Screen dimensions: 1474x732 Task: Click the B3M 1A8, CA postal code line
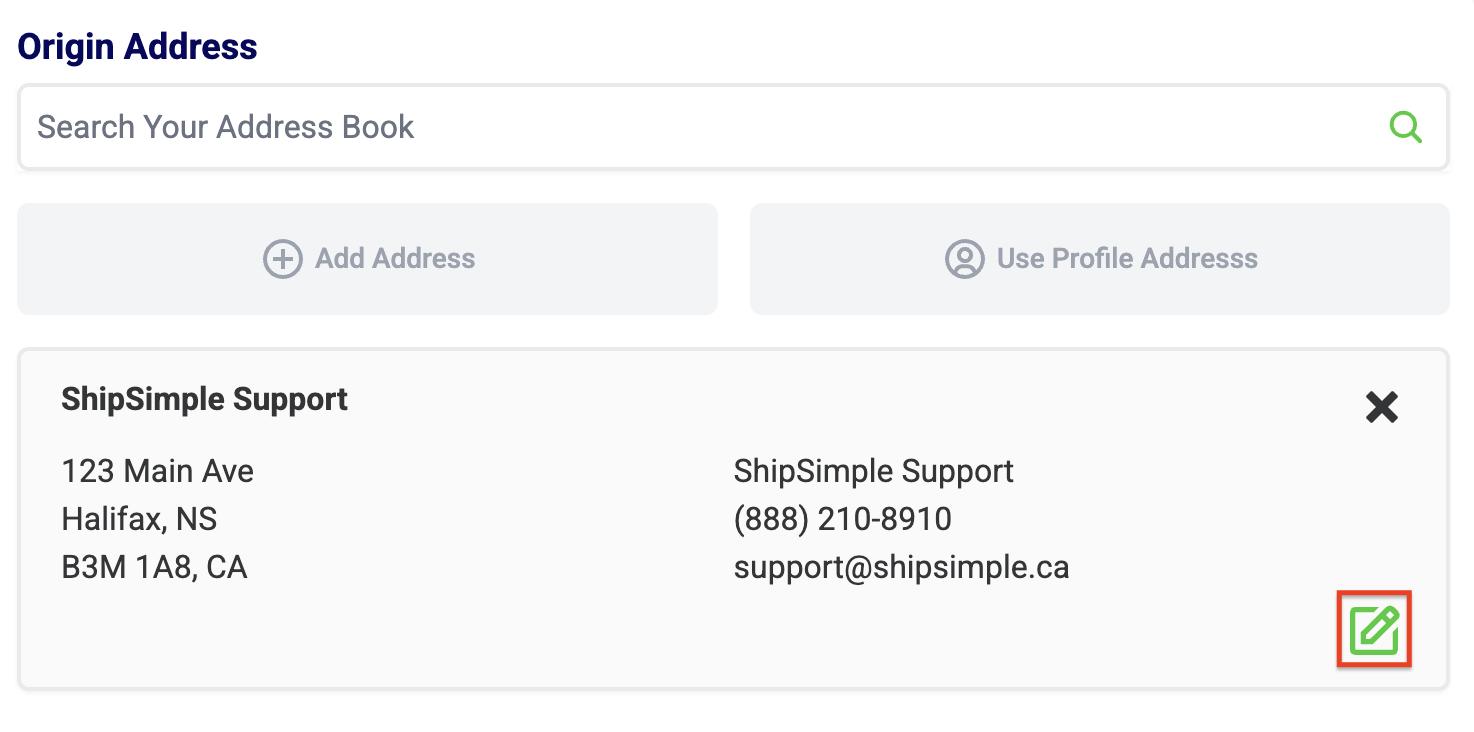click(154, 567)
